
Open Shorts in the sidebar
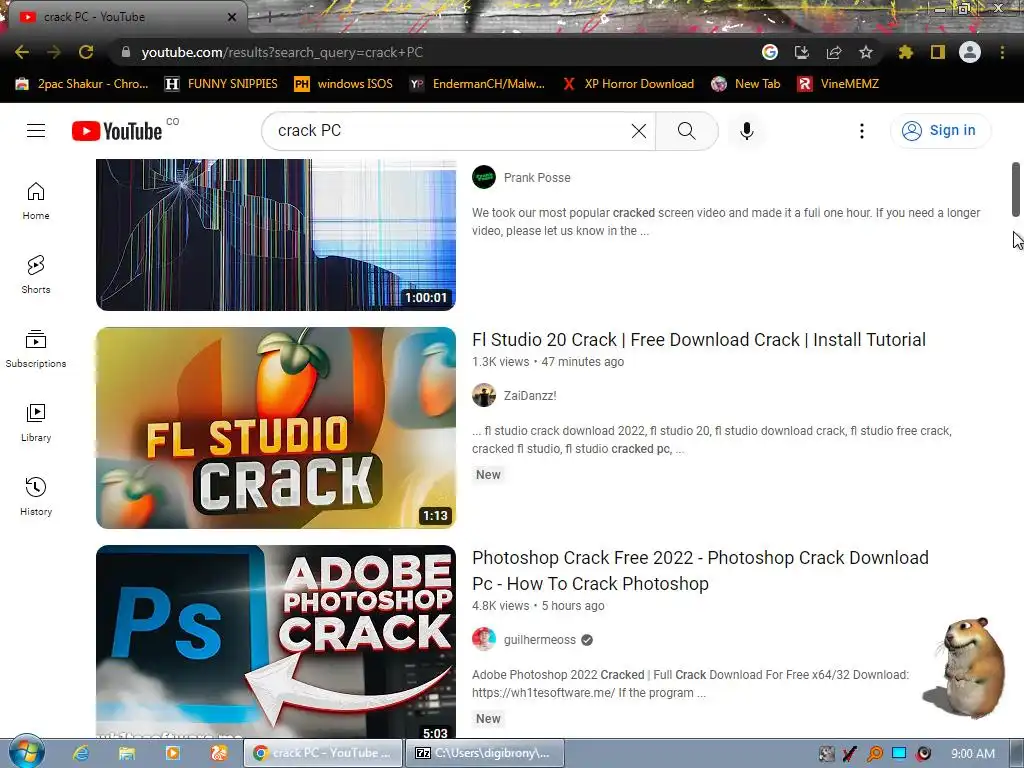[x=36, y=274]
